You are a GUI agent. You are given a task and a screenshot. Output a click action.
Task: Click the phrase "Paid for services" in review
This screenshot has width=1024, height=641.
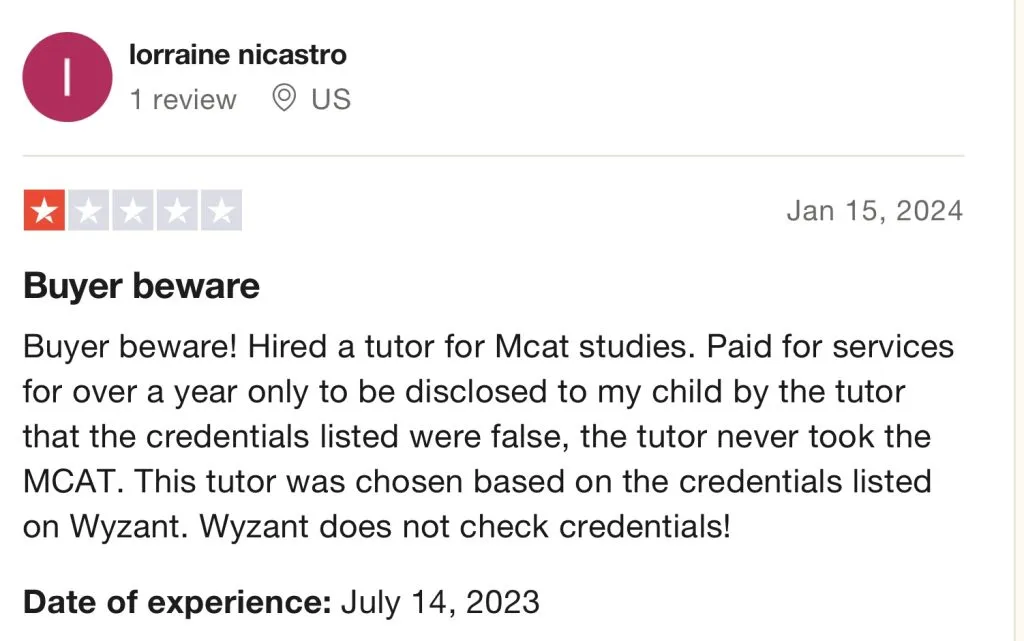click(831, 347)
